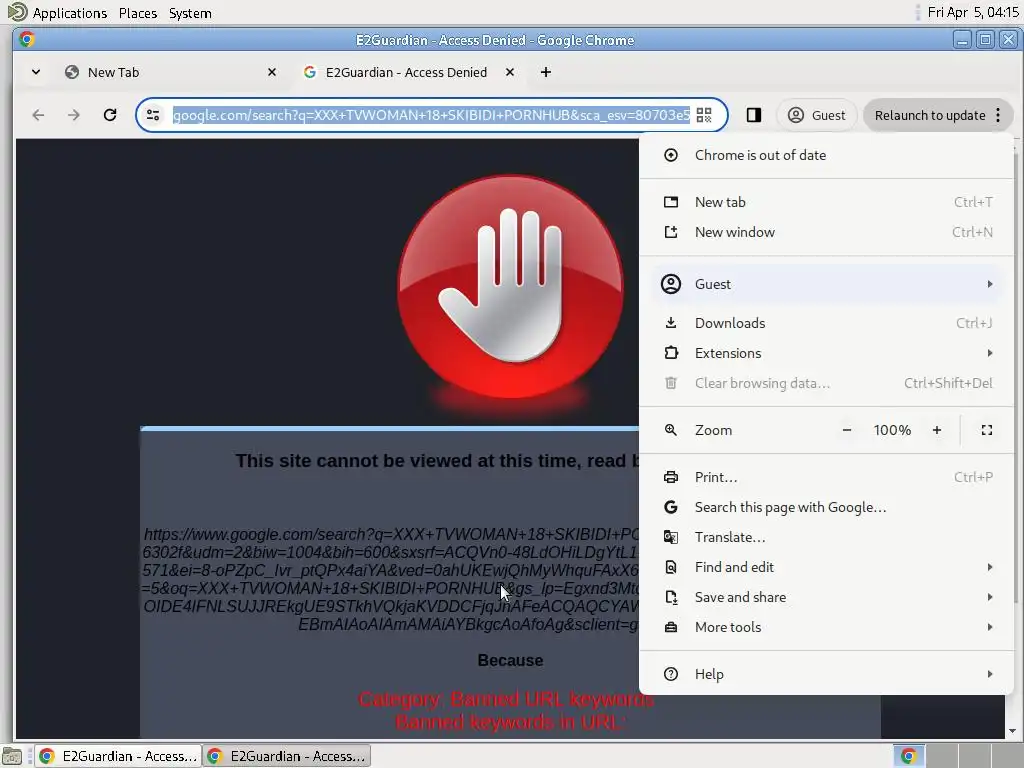Click the three-dot Chrome menu icon
This screenshot has width=1024, height=768.
998,115
